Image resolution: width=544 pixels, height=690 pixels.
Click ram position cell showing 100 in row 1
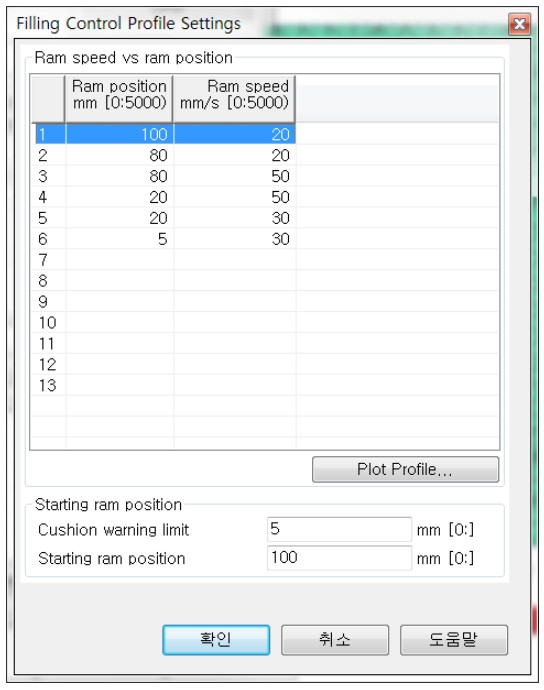tap(119, 134)
